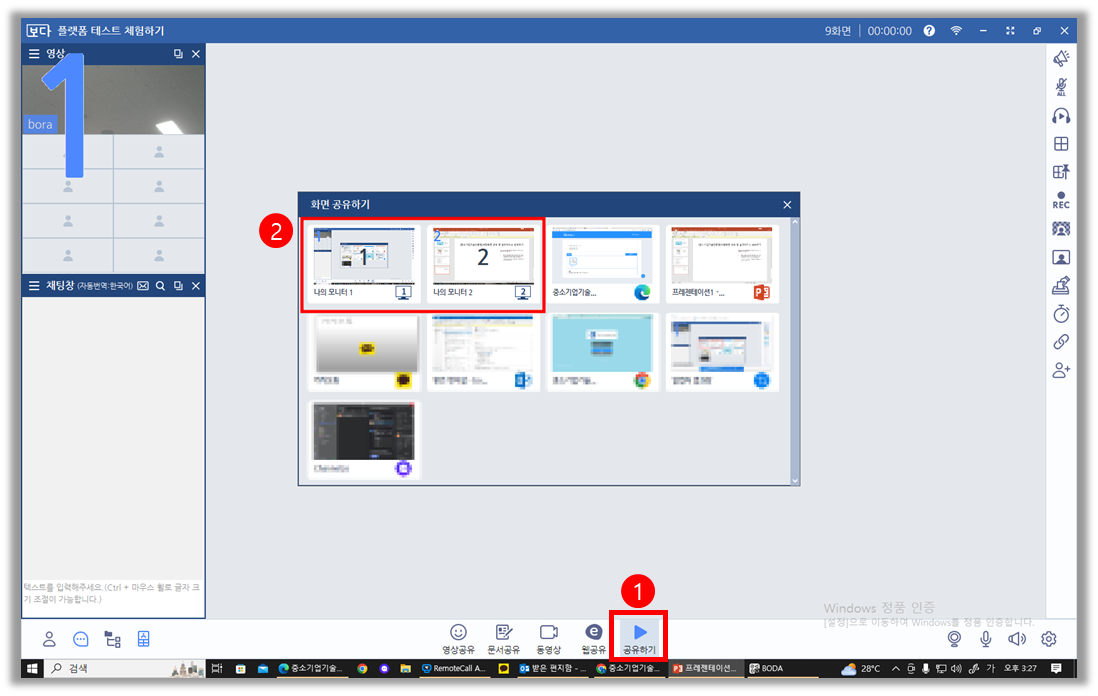Click 웹공유 web share button
The width and height of the screenshot is (1098, 696).
pos(593,639)
